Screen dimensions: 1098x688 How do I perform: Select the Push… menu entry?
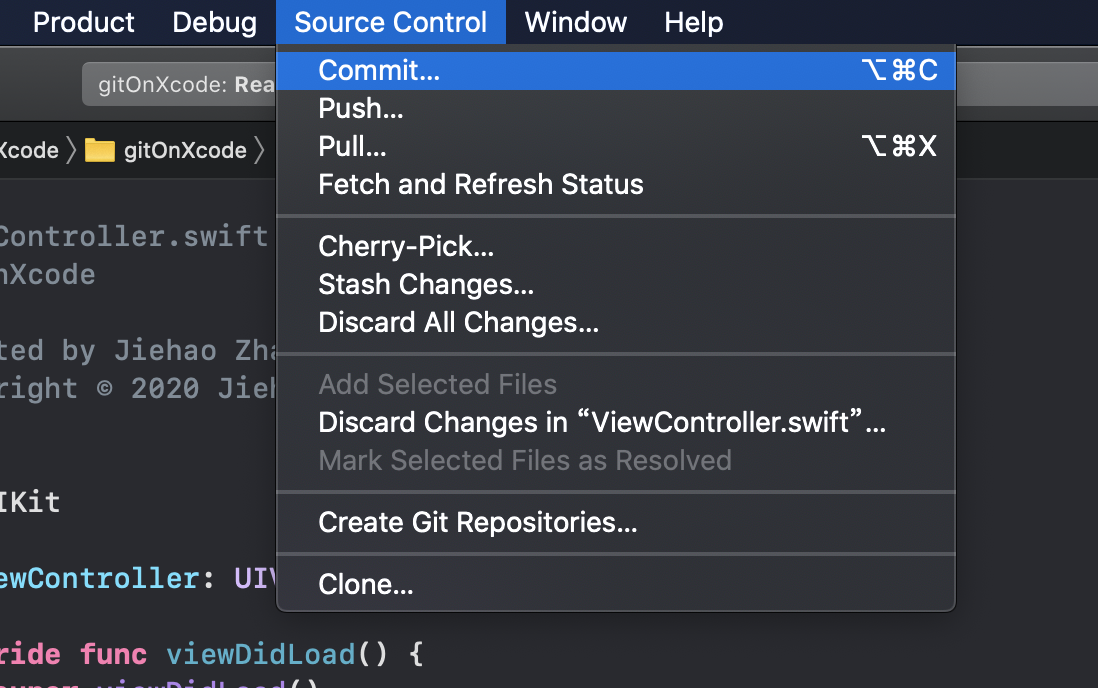[361, 108]
